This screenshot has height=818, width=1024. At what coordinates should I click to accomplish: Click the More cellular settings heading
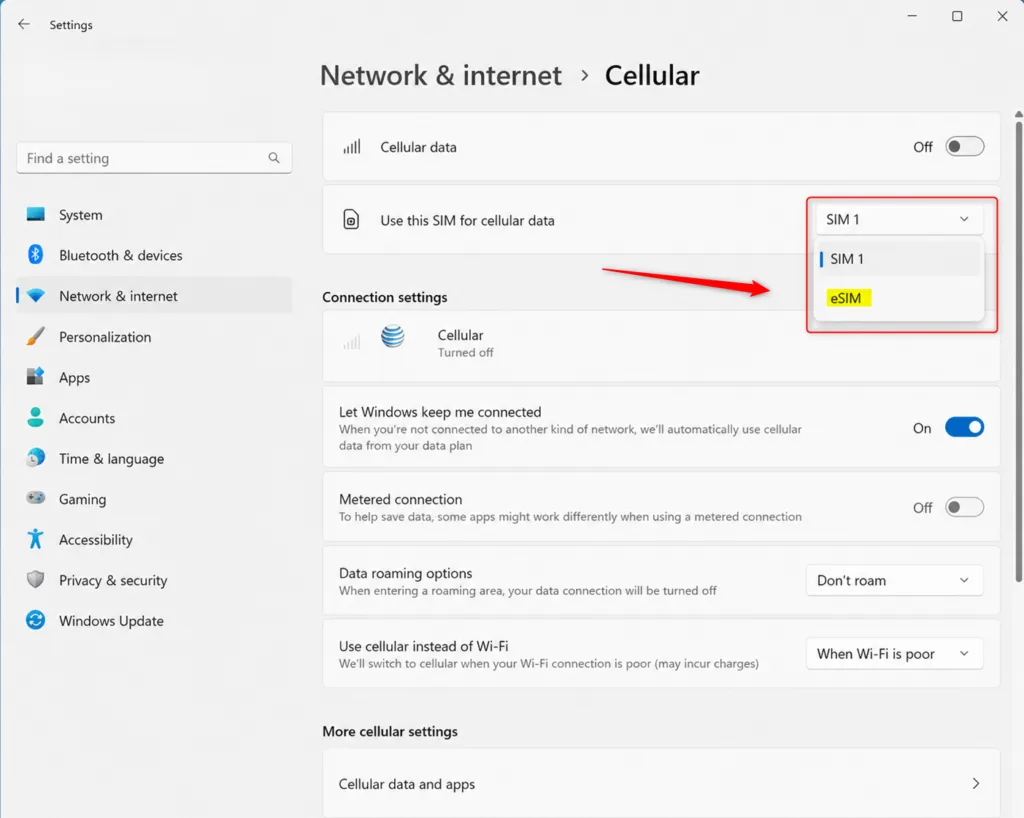click(x=390, y=731)
